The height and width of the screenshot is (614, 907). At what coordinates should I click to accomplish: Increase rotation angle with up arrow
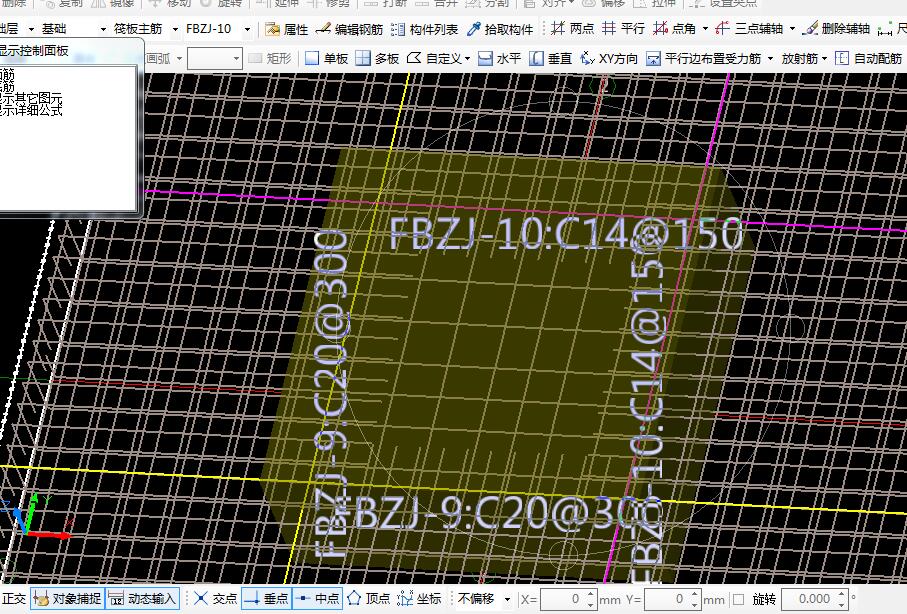point(842,594)
